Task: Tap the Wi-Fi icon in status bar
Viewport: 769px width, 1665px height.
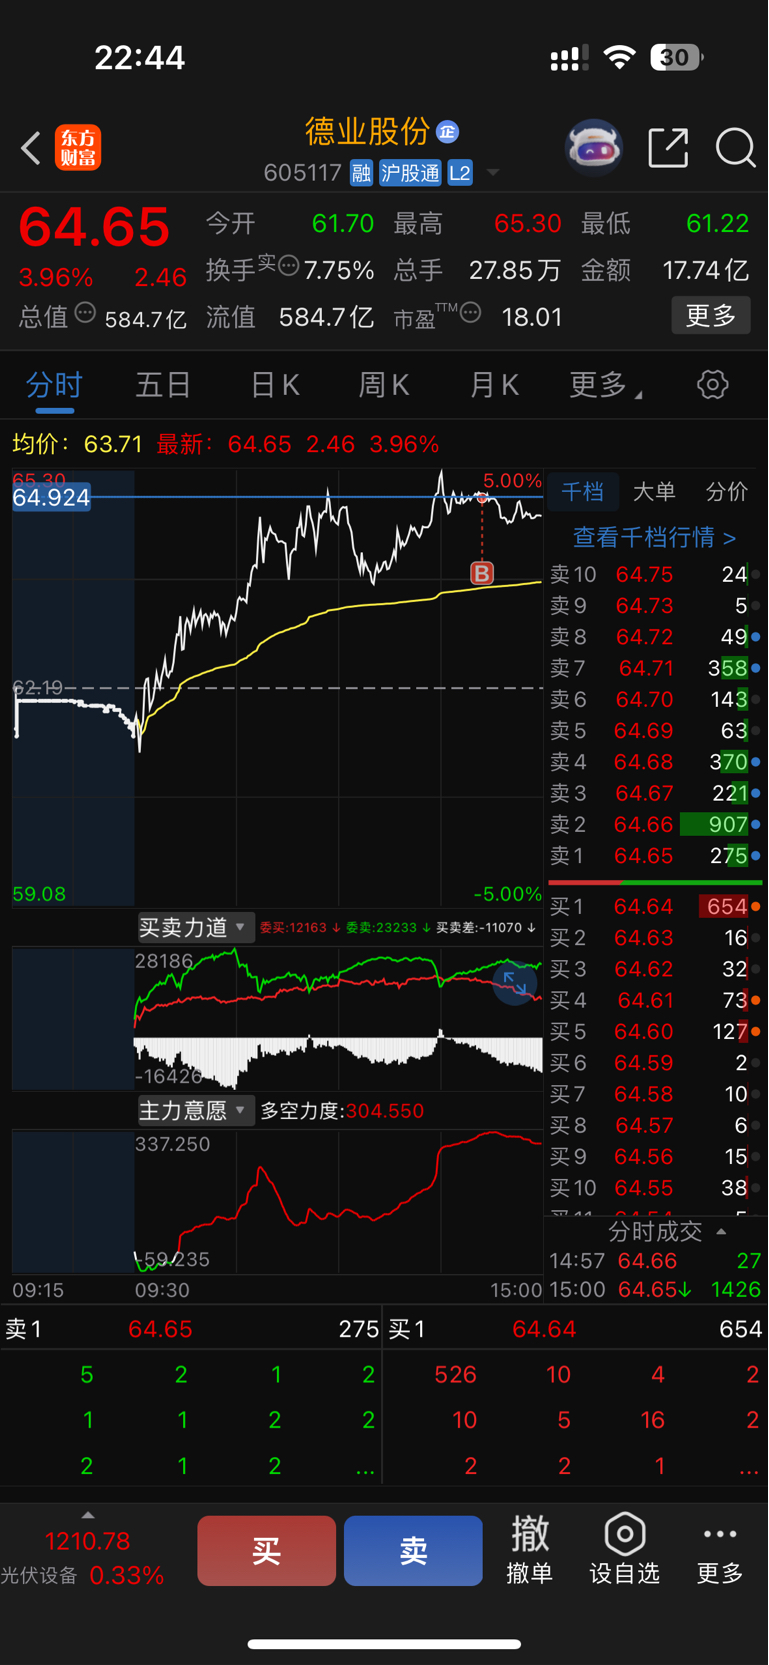Action: [620, 58]
